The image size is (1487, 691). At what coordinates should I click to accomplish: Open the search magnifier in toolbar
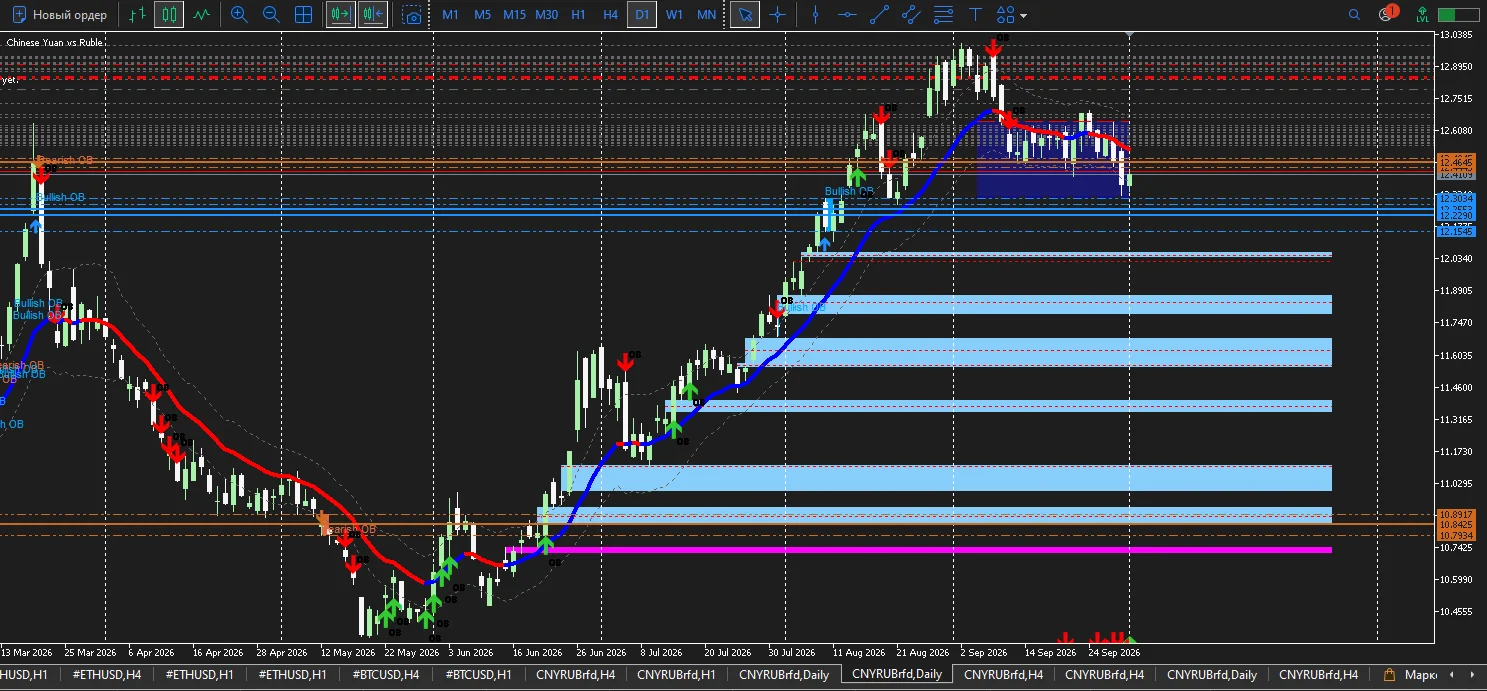[x=1354, y=15]
